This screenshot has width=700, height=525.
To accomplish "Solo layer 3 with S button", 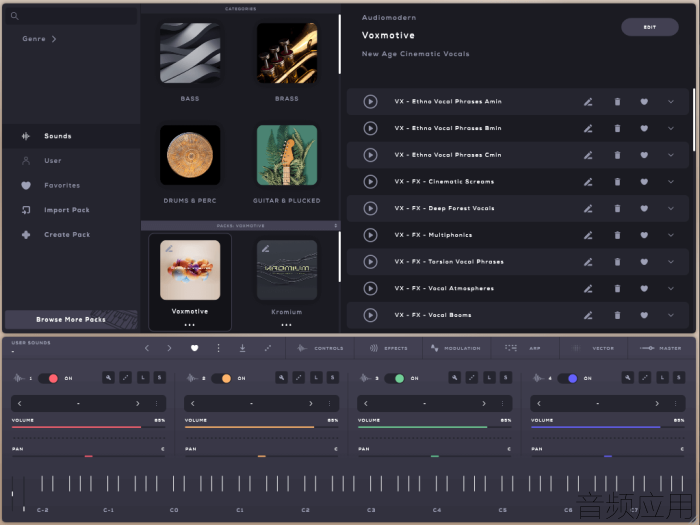I will pos(505,378).
